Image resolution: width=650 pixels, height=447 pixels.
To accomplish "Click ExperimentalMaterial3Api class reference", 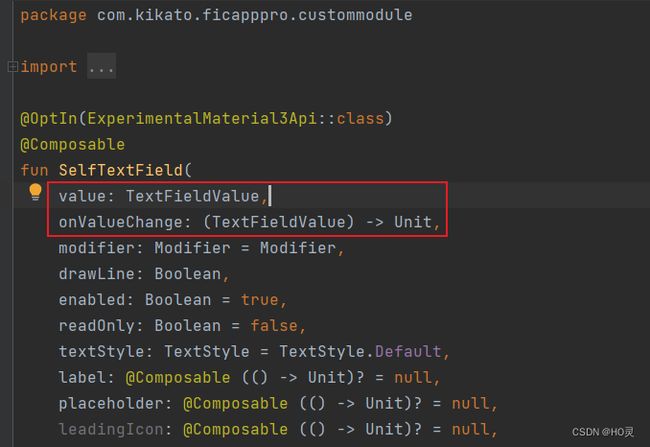I will [x=202, y=119].
